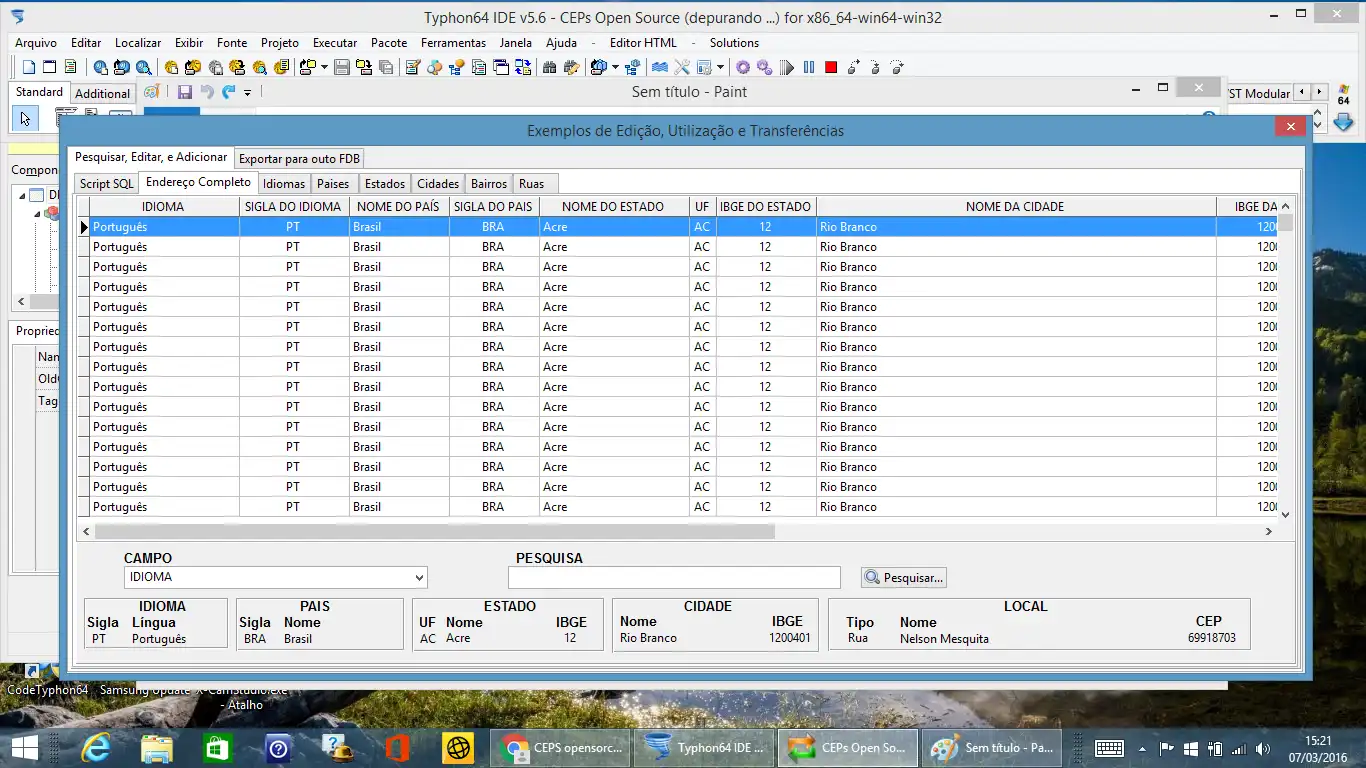Open Internet Explorer from the taskbar

click(96, 747)
